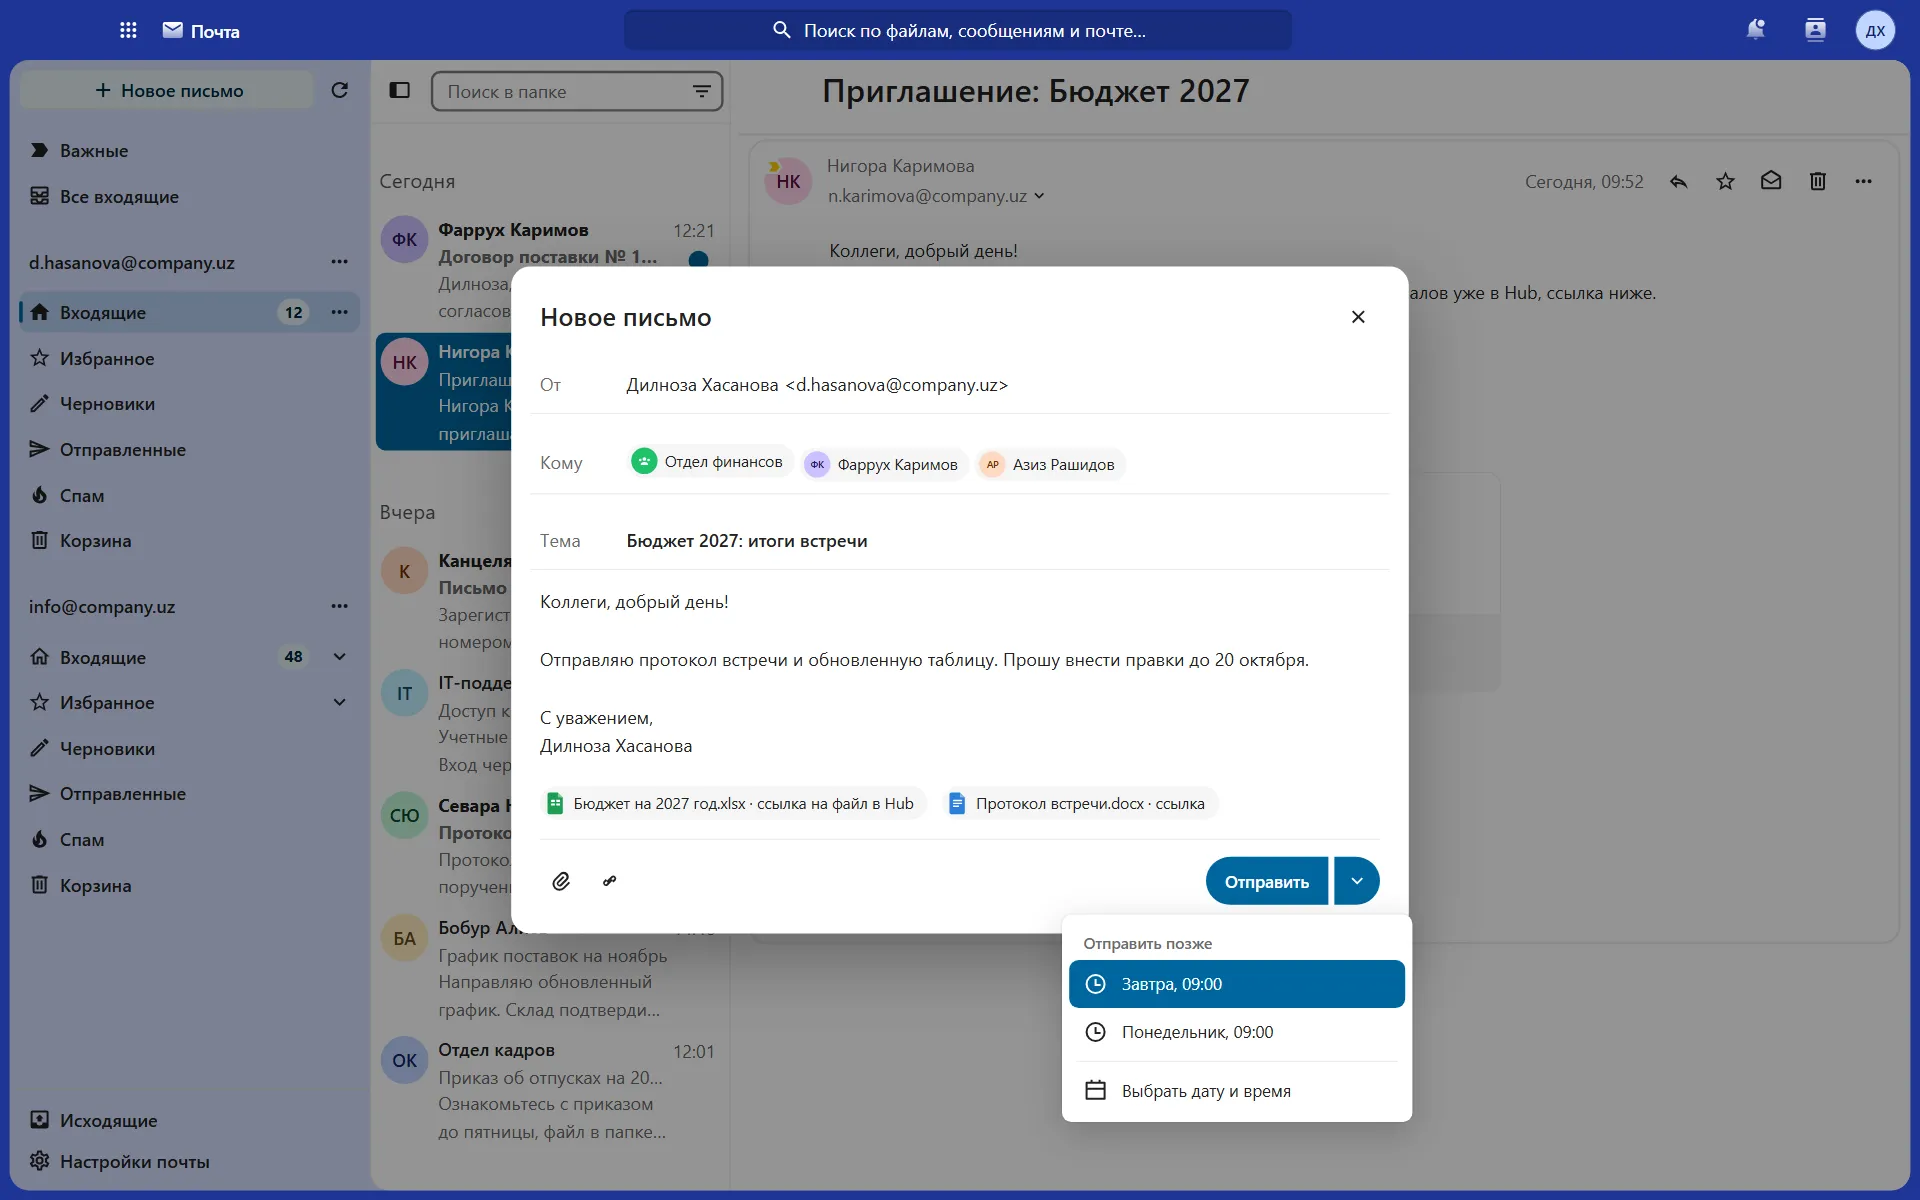The image size is (1920, 1200).
Task: Click the global search bar
Action: (957, 30)
